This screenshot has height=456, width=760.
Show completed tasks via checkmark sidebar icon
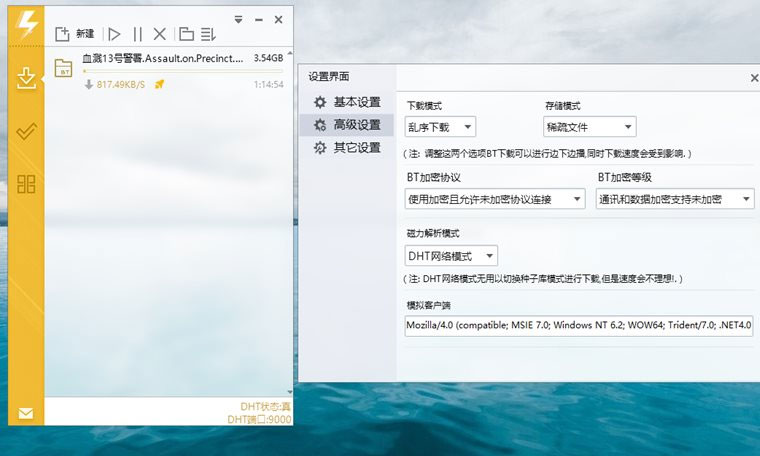[x=26, y=131]
